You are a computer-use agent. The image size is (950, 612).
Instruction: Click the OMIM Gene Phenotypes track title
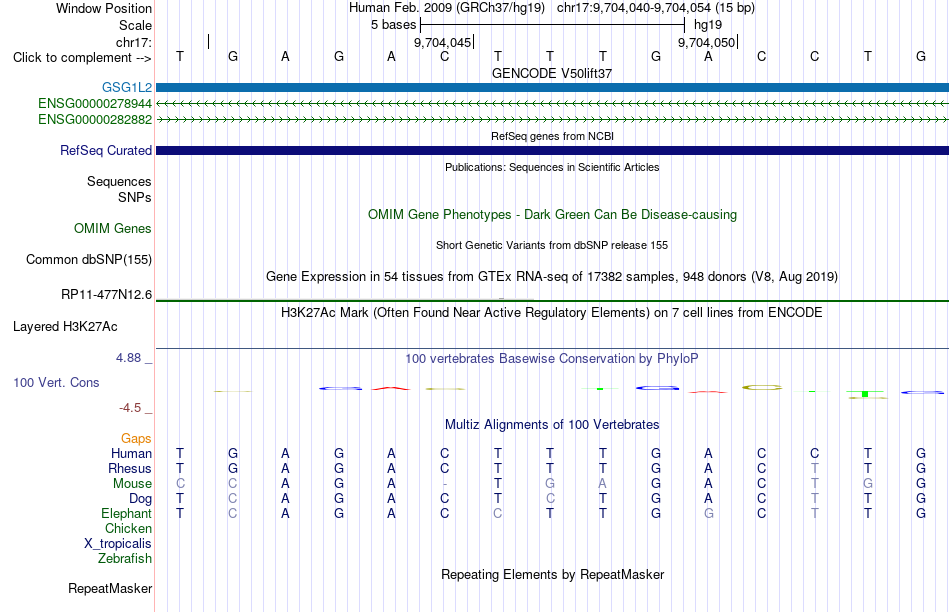point(552,215)
